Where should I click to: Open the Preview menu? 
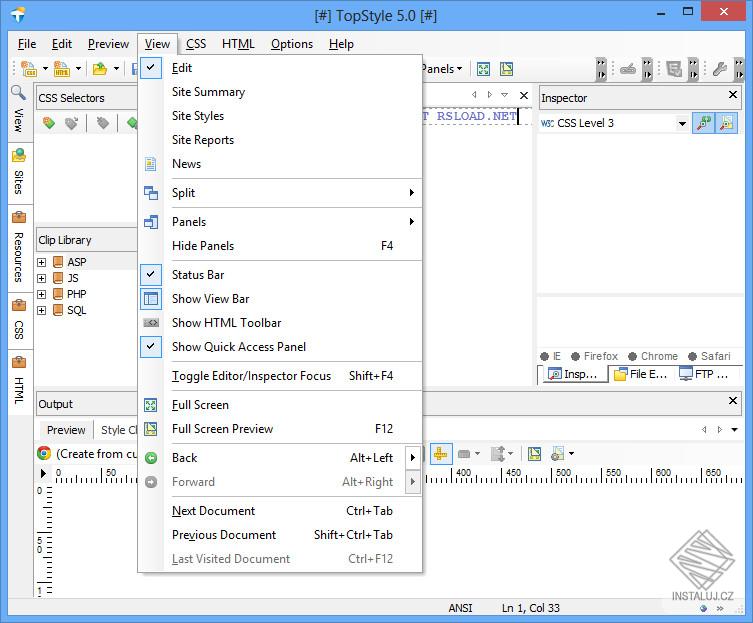tap(108, 44)
